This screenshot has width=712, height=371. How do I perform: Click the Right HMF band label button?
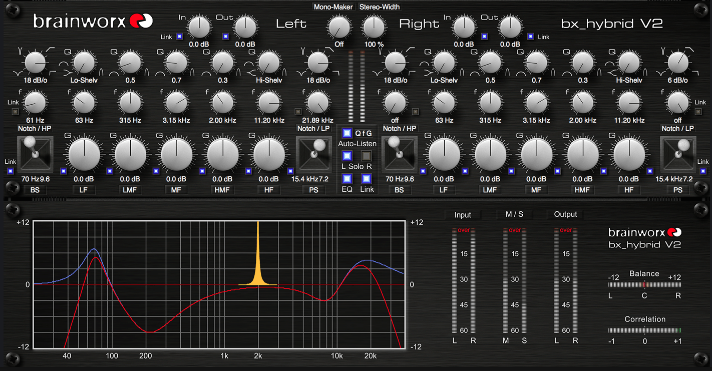[583, 190]
